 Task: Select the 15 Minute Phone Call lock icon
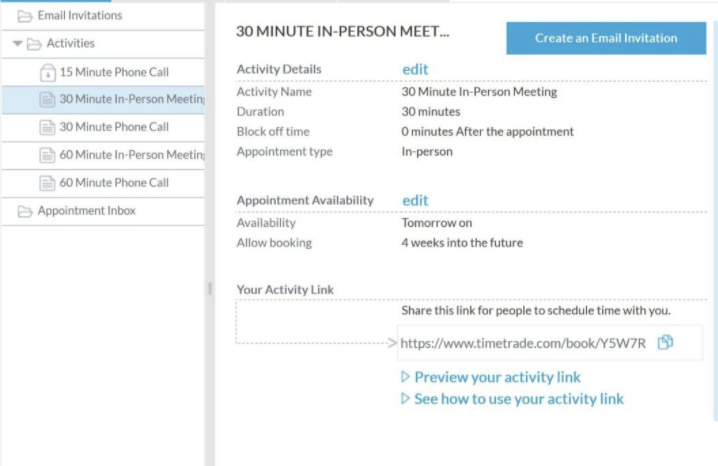click(48, 72)
